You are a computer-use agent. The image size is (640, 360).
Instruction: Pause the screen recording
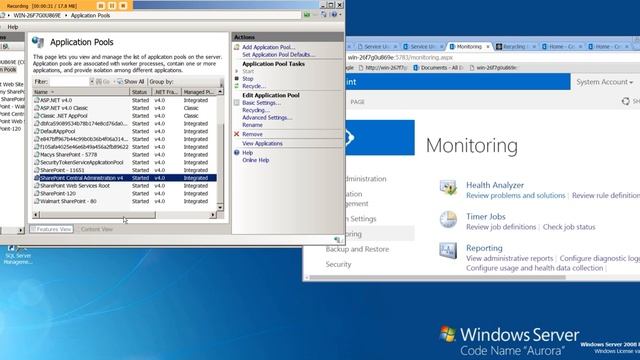(112, 6)
